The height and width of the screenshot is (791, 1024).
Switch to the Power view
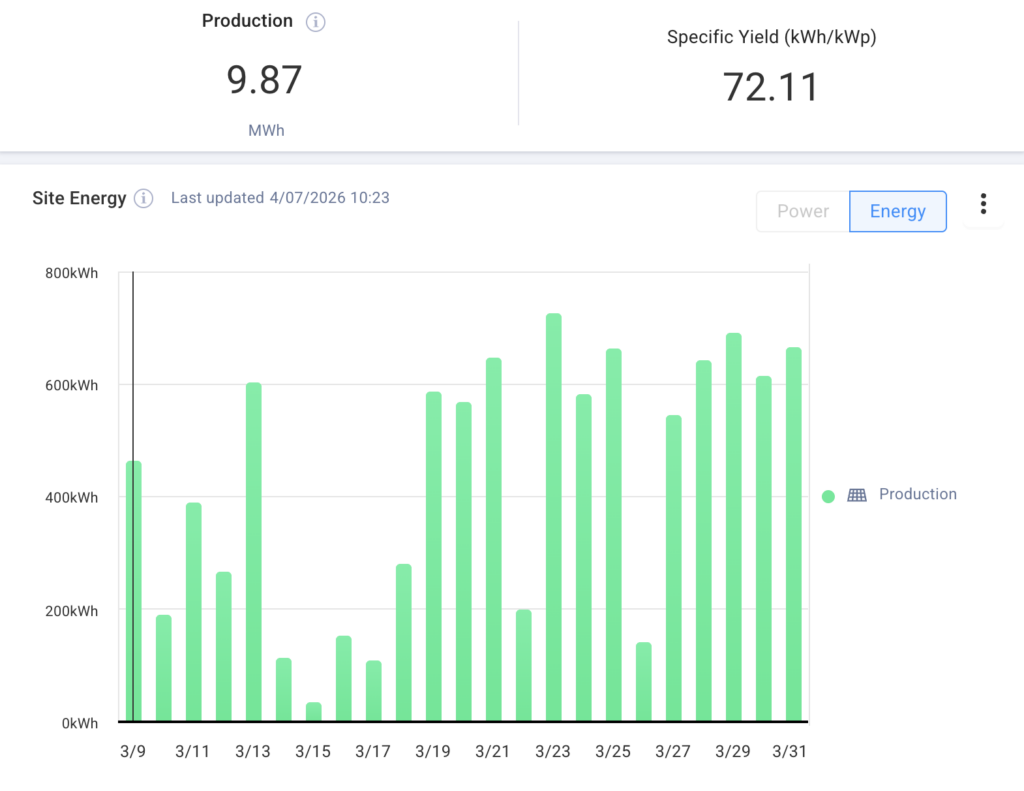pos(802,211)
